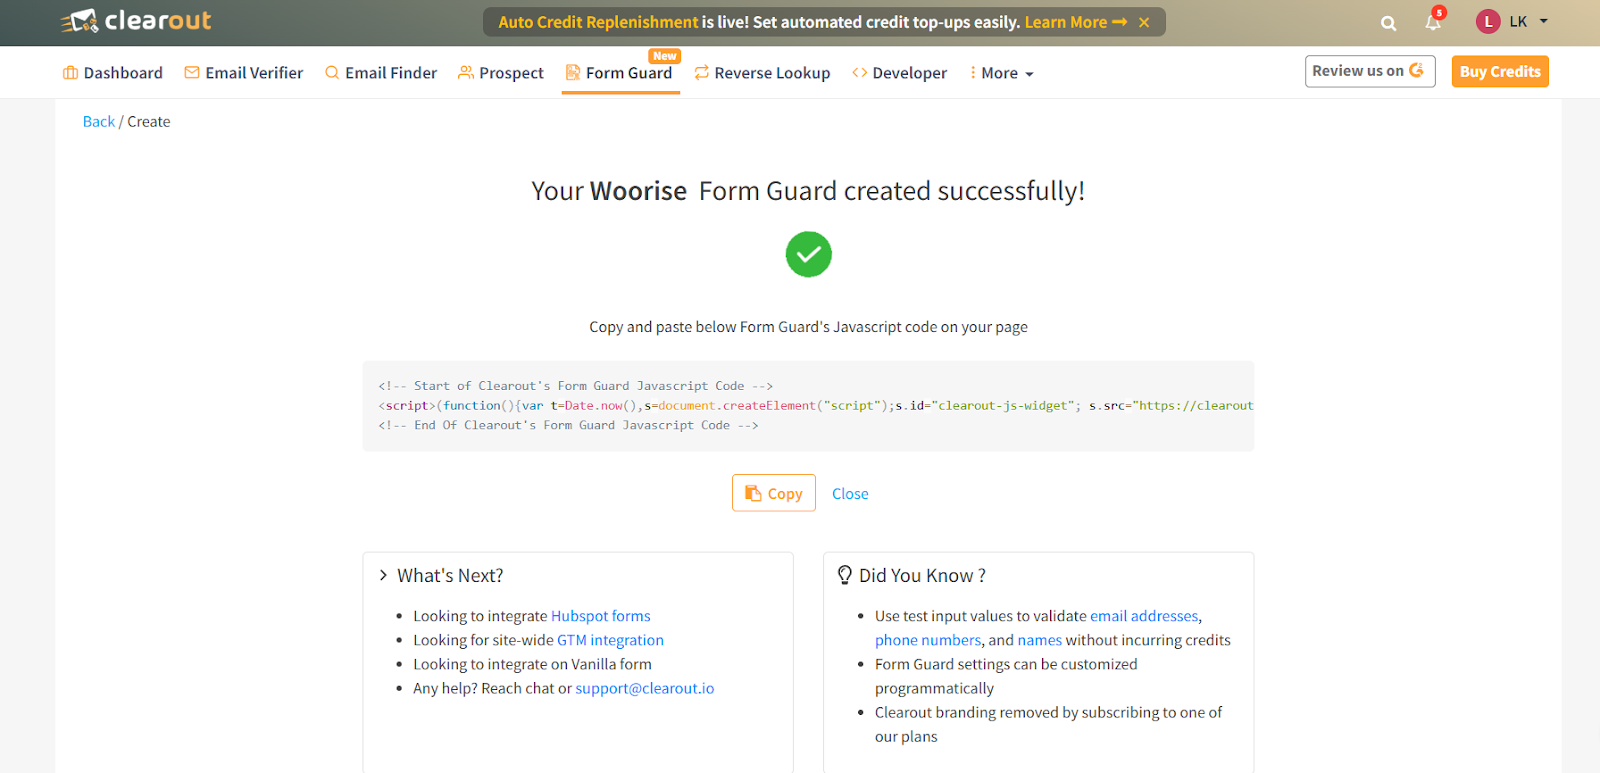The width and height of the screenshot is (1600, 773).
Task: Open Email Finder tool
Action: pyautogui.click(x=381, y=73)
